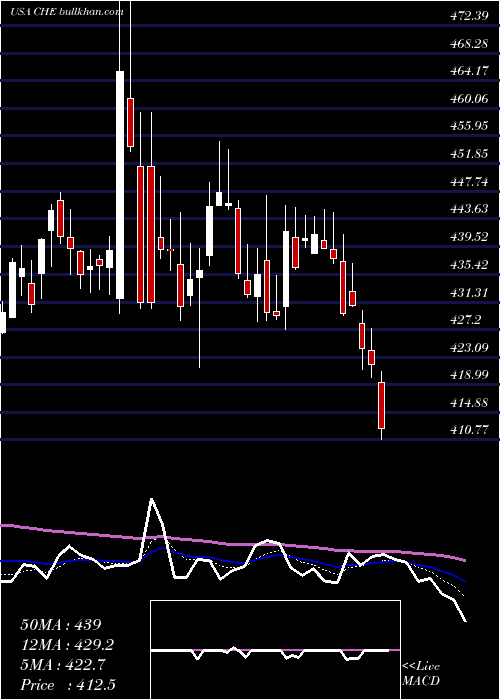Viewport: 500px width, 700px height.
Task: Click the USA CHE bullkhan.com chart title
Action: click(67, 12)
